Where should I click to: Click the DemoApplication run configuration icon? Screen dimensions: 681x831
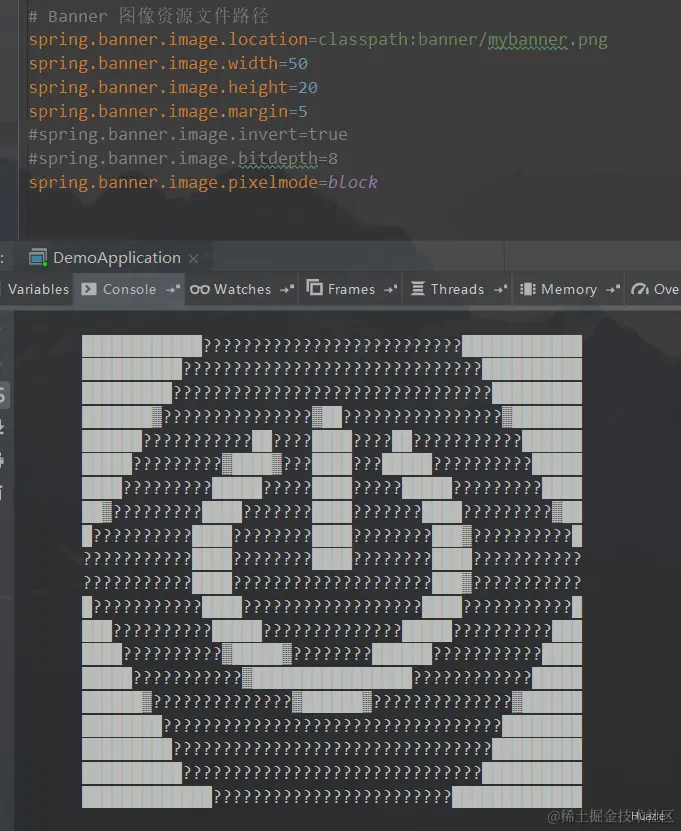click(38, 258)
